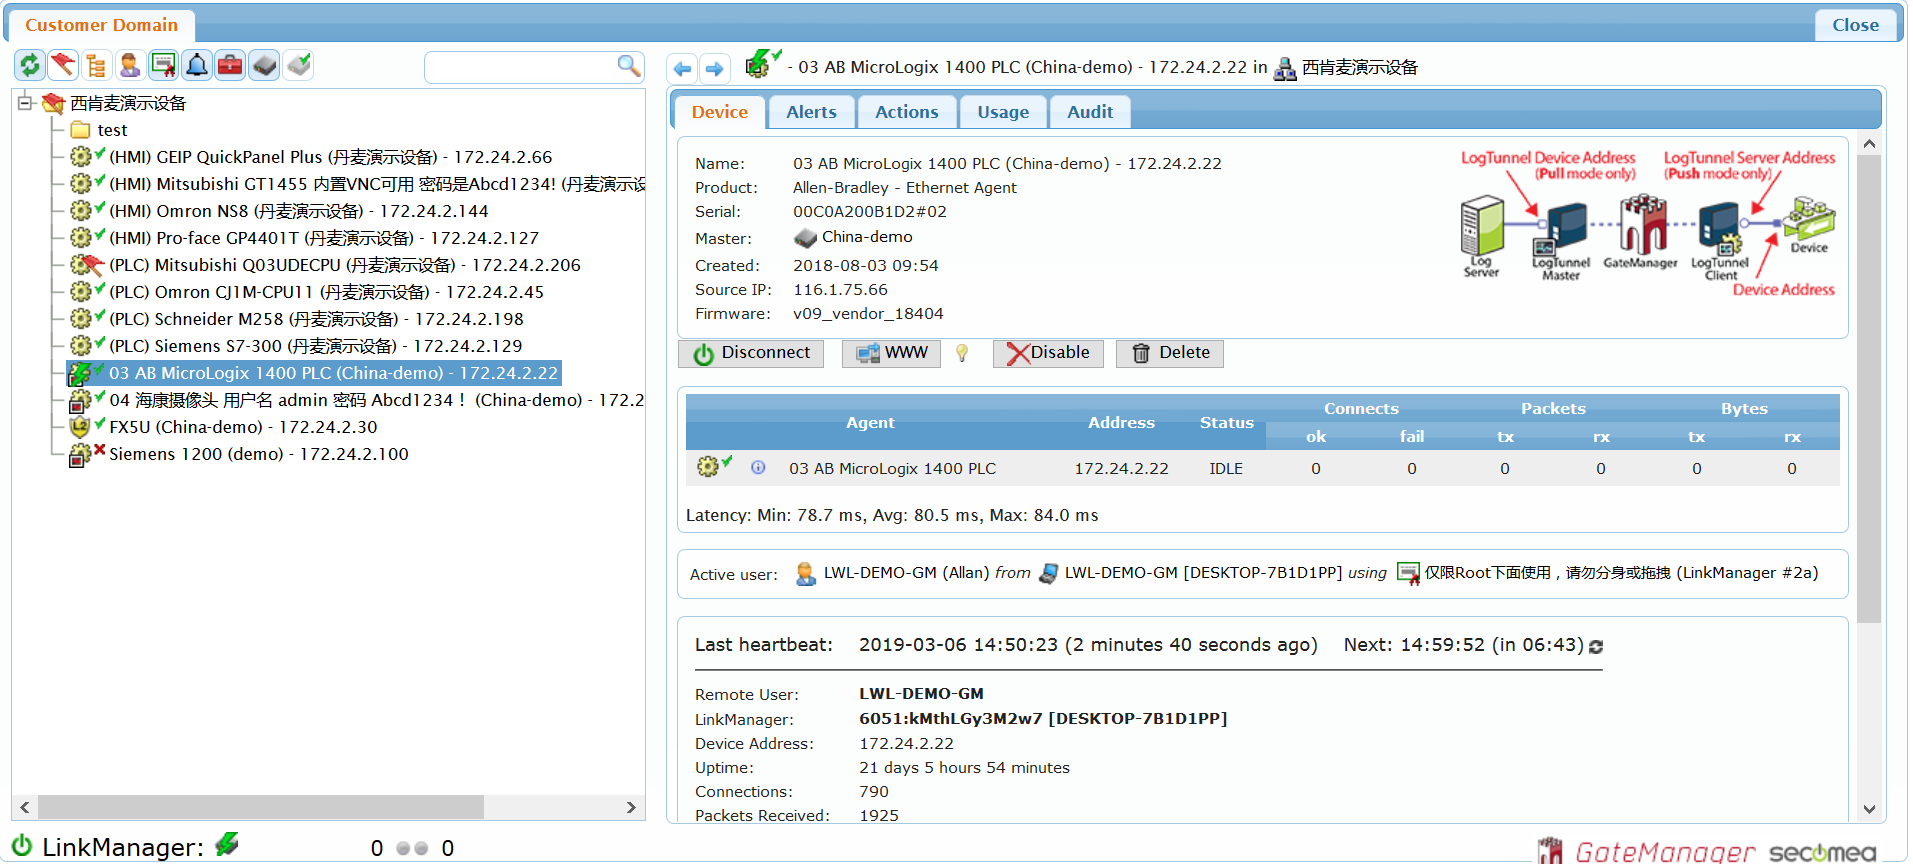Select Siemens 1200 (demo) tree entry
Screen dimensions: 1913x864
point(258,454)
